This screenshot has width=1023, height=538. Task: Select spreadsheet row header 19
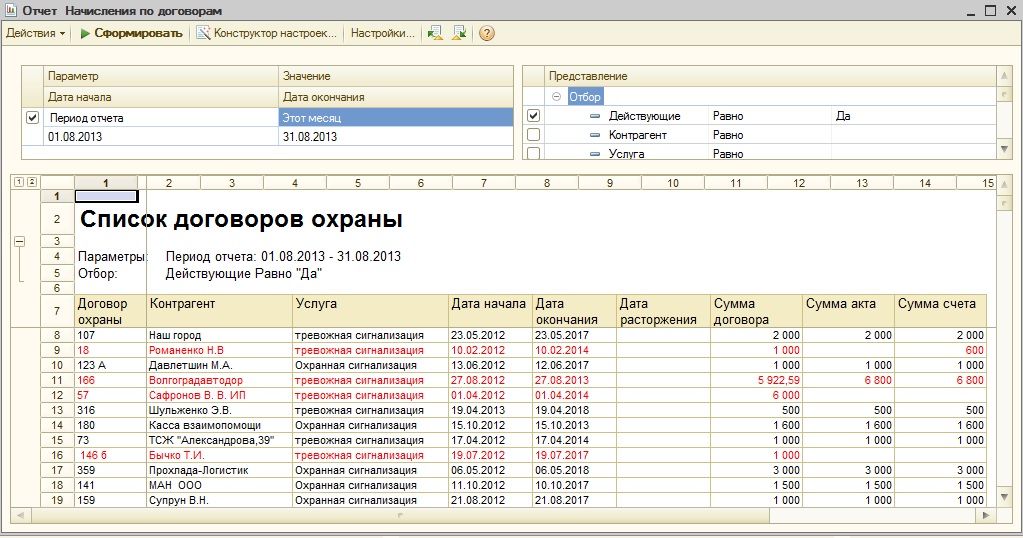coord(57,500)
